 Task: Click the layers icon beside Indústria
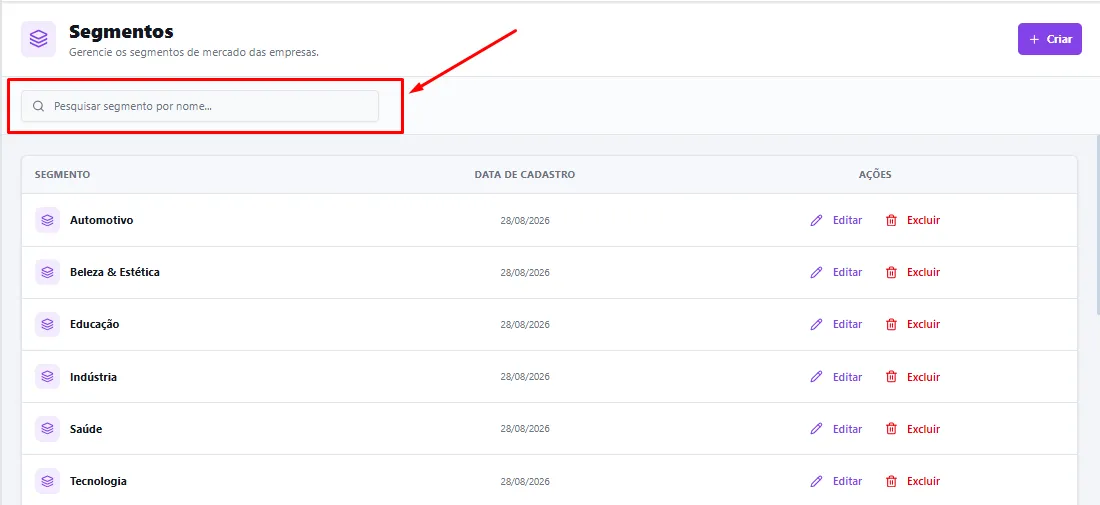pos(47,377)
